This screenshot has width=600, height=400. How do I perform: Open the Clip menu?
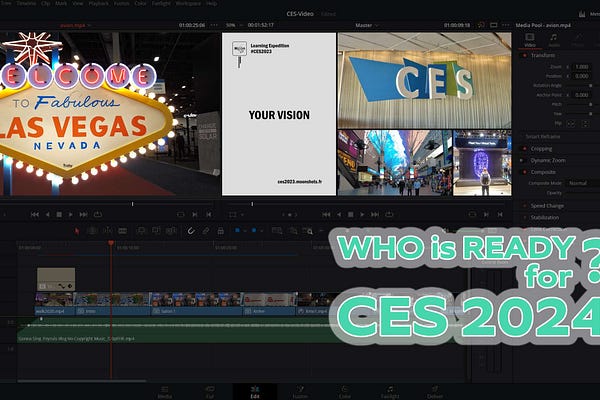46,3
